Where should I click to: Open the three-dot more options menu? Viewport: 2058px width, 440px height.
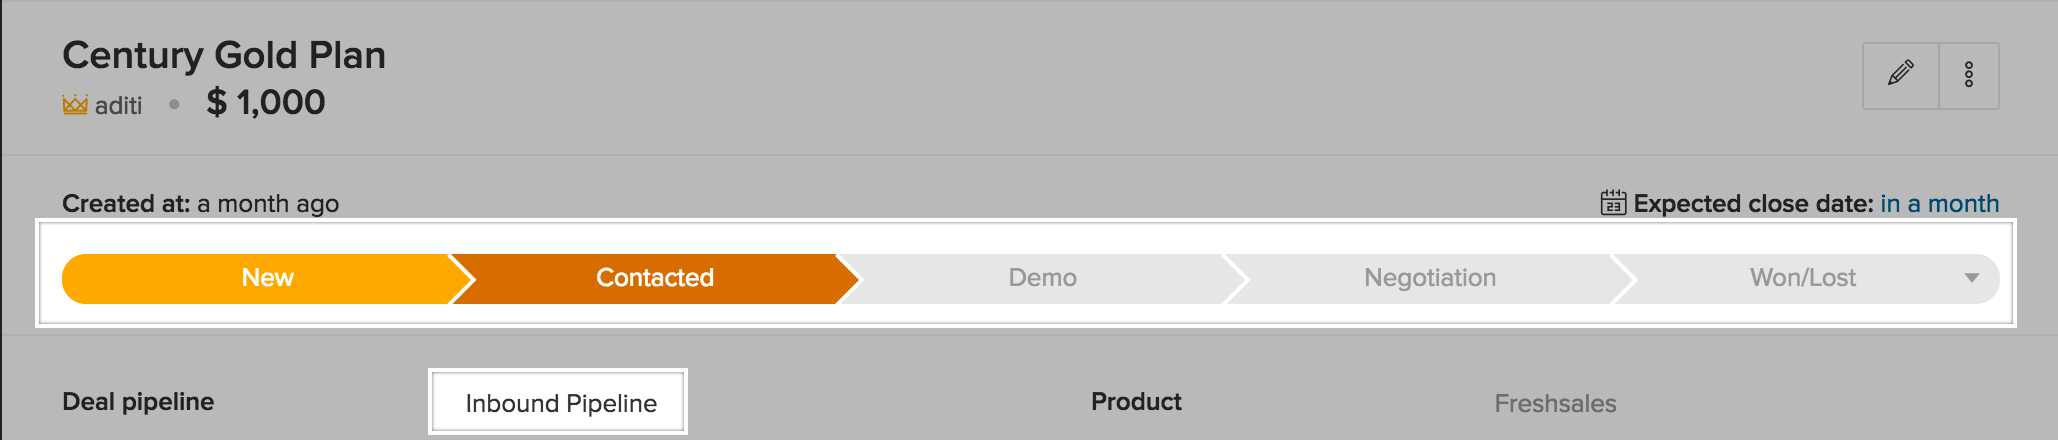coord(1968,75)
